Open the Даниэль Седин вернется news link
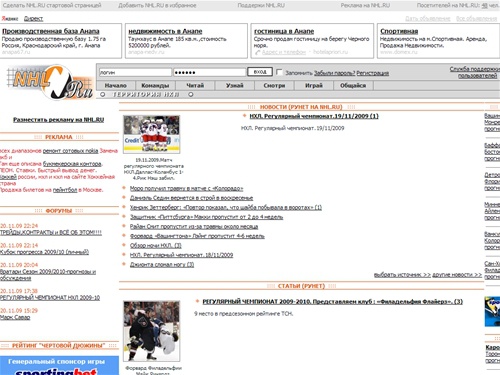This screenshot has width=500, height=375. click(191, 198)
